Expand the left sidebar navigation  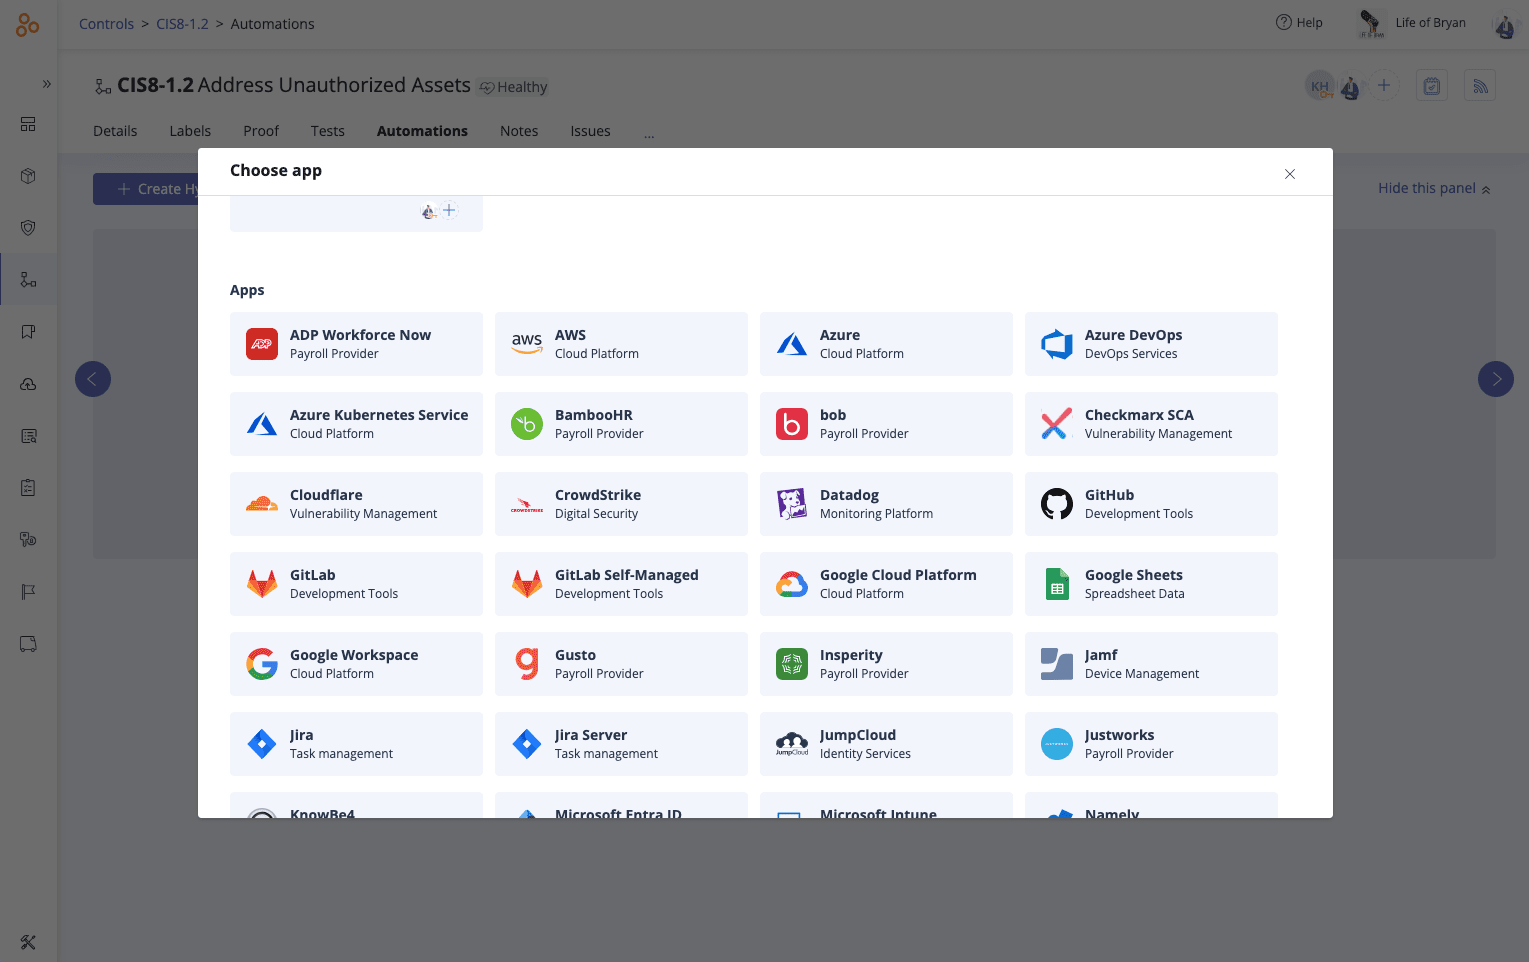(x=46, y=84)
